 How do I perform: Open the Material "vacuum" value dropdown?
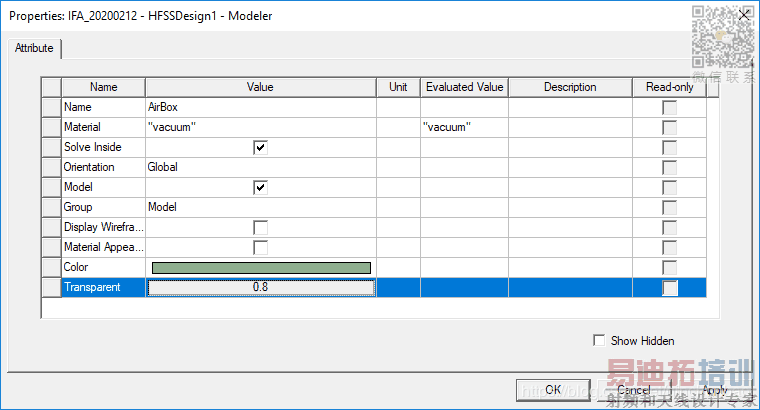point(260,127)
